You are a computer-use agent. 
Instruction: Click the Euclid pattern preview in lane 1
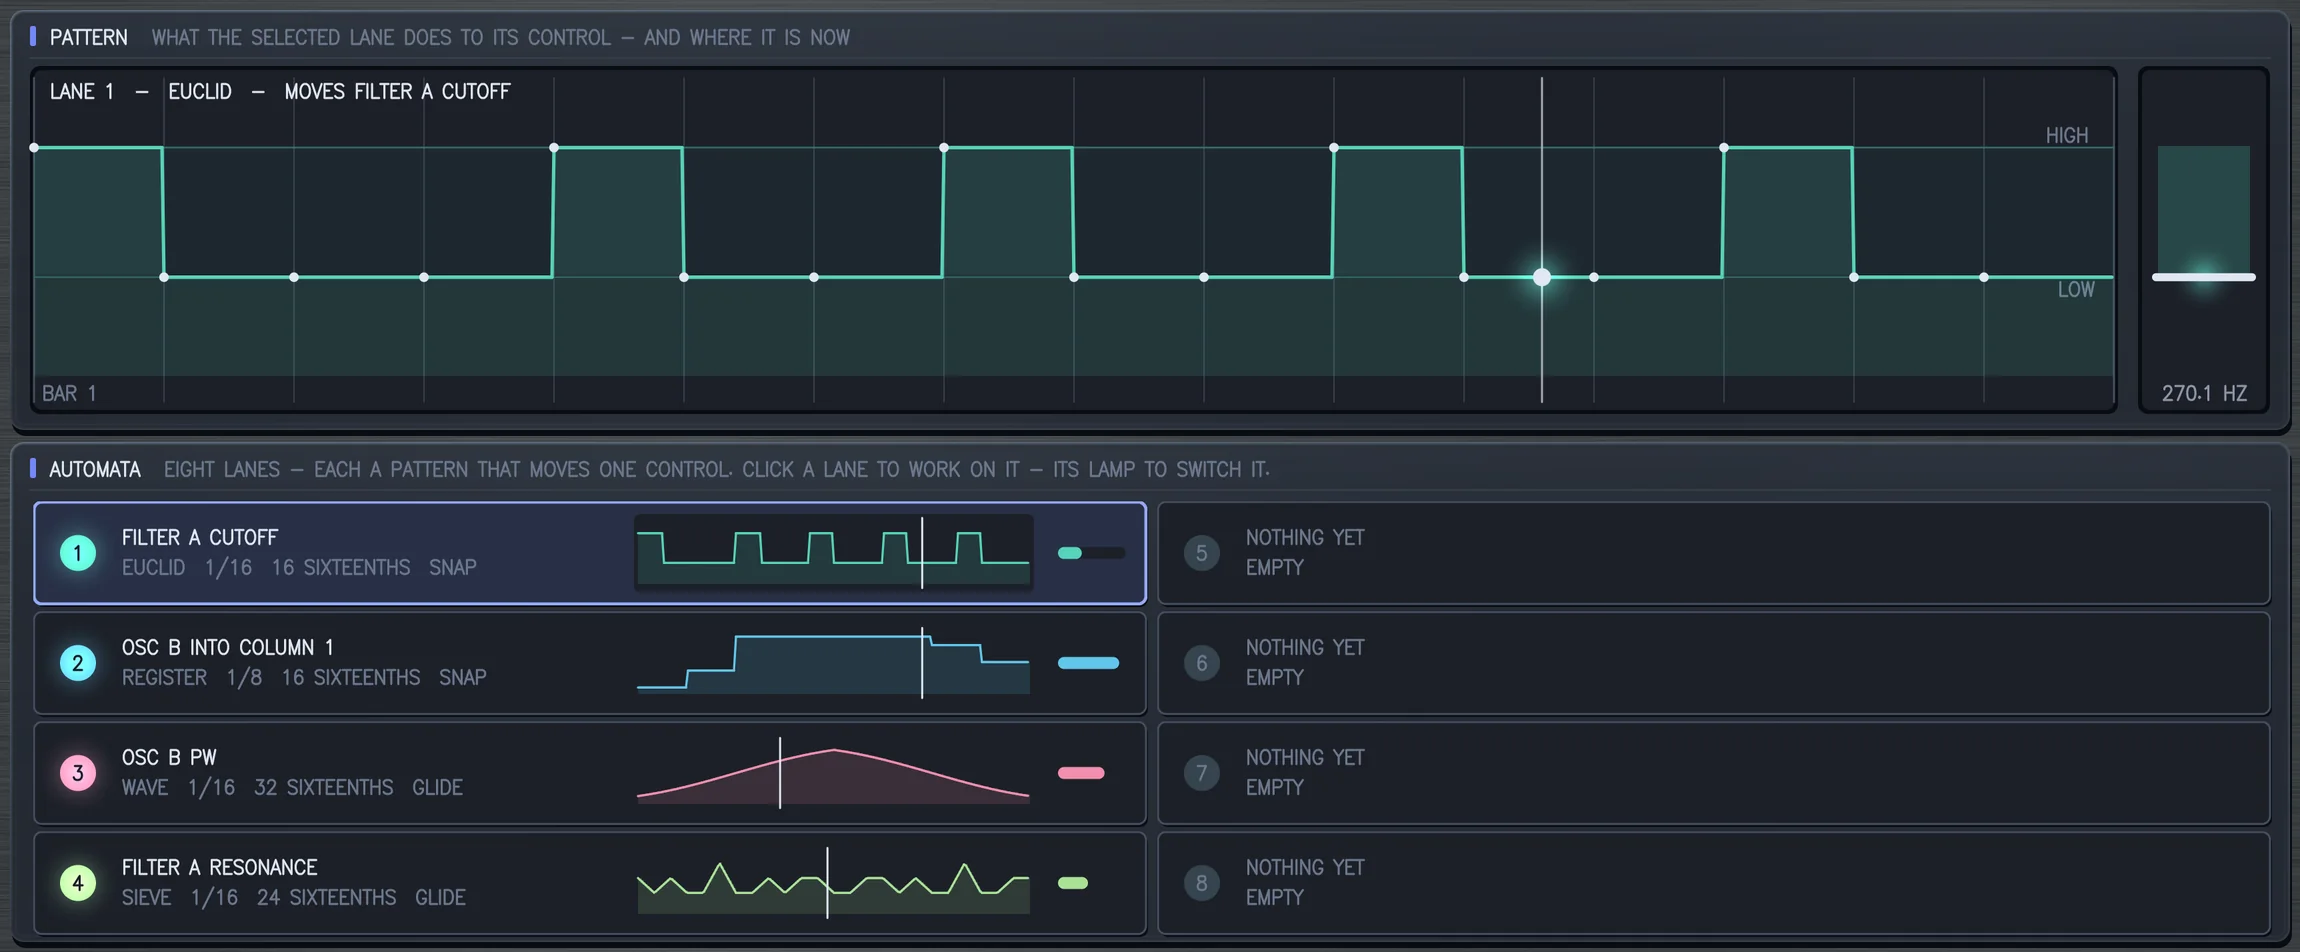[833, 552]
